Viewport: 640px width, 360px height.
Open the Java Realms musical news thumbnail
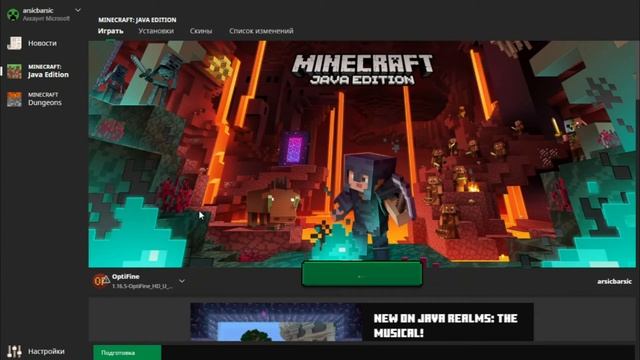coord(276,322)
